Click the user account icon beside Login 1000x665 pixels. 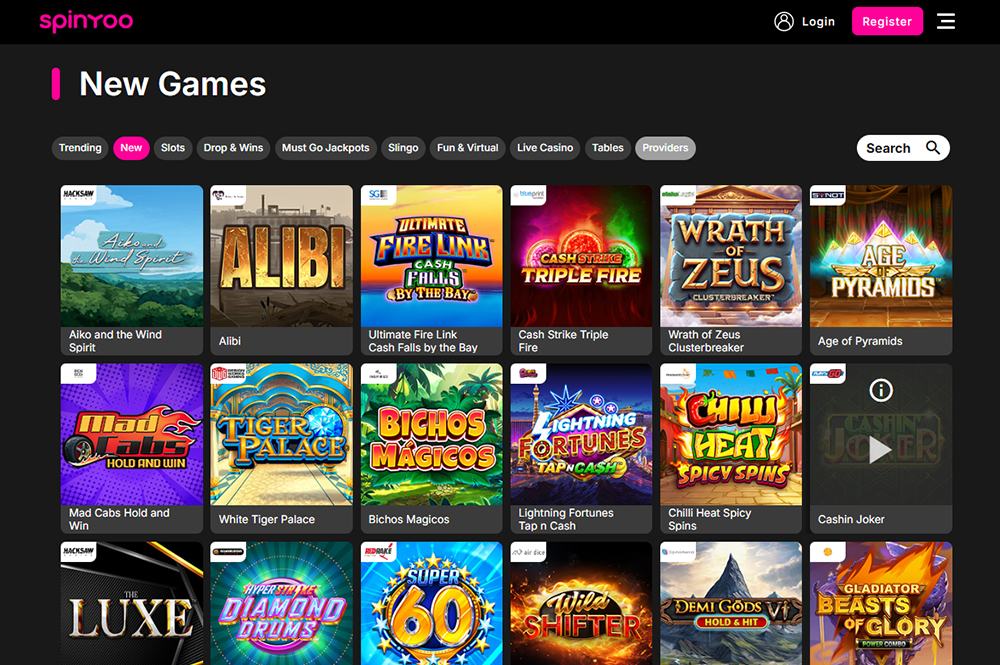tap(784, 21)
